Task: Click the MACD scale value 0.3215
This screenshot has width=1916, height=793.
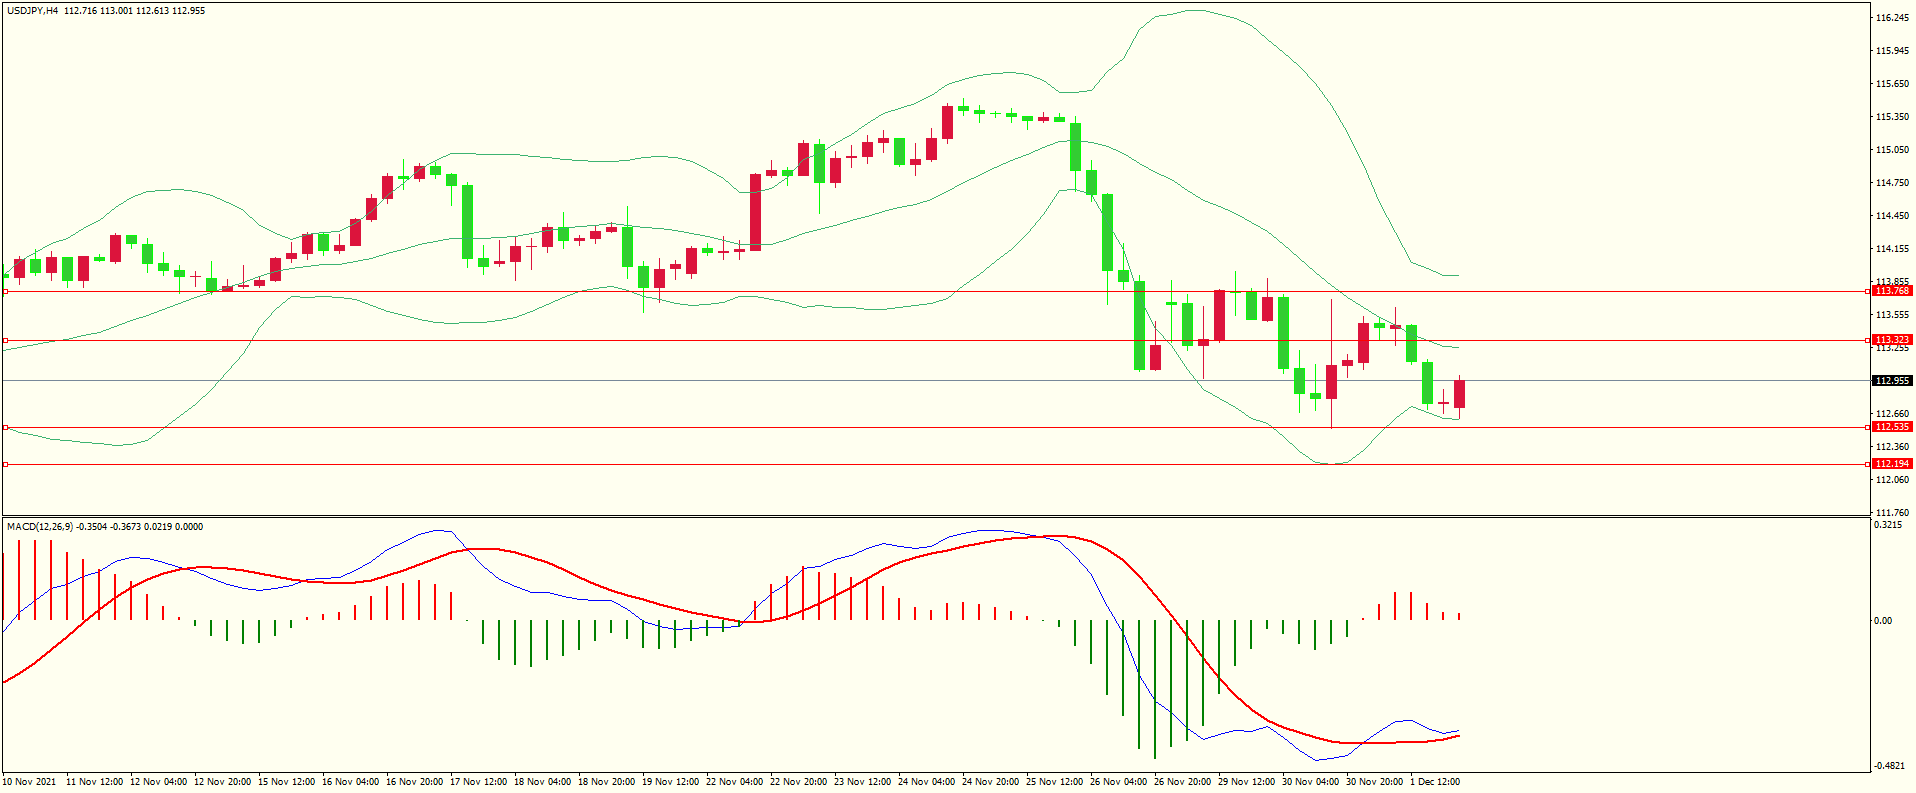Action: point(1888,525)
